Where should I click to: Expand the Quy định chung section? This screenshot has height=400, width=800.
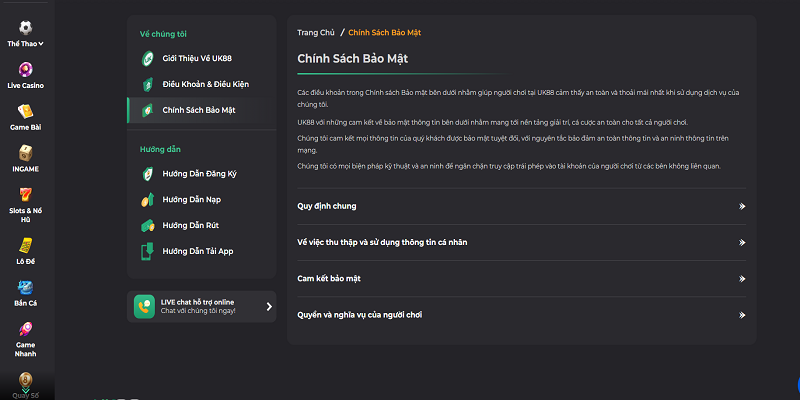519,206
